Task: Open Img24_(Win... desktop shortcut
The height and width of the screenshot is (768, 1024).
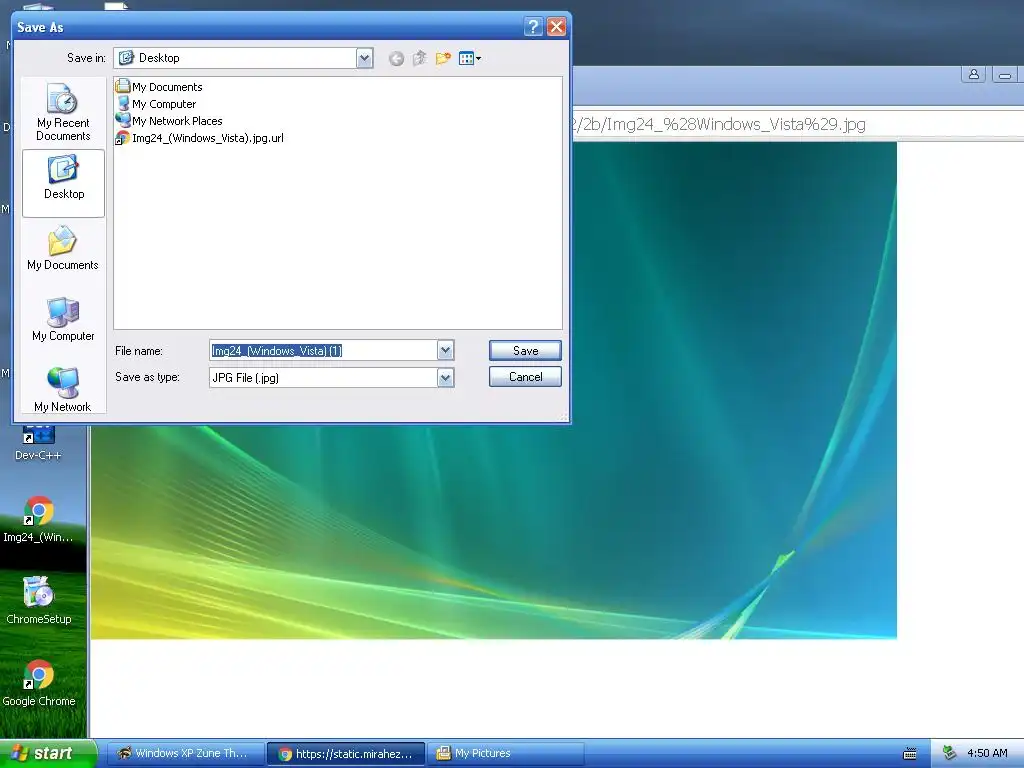Action: 38,519
